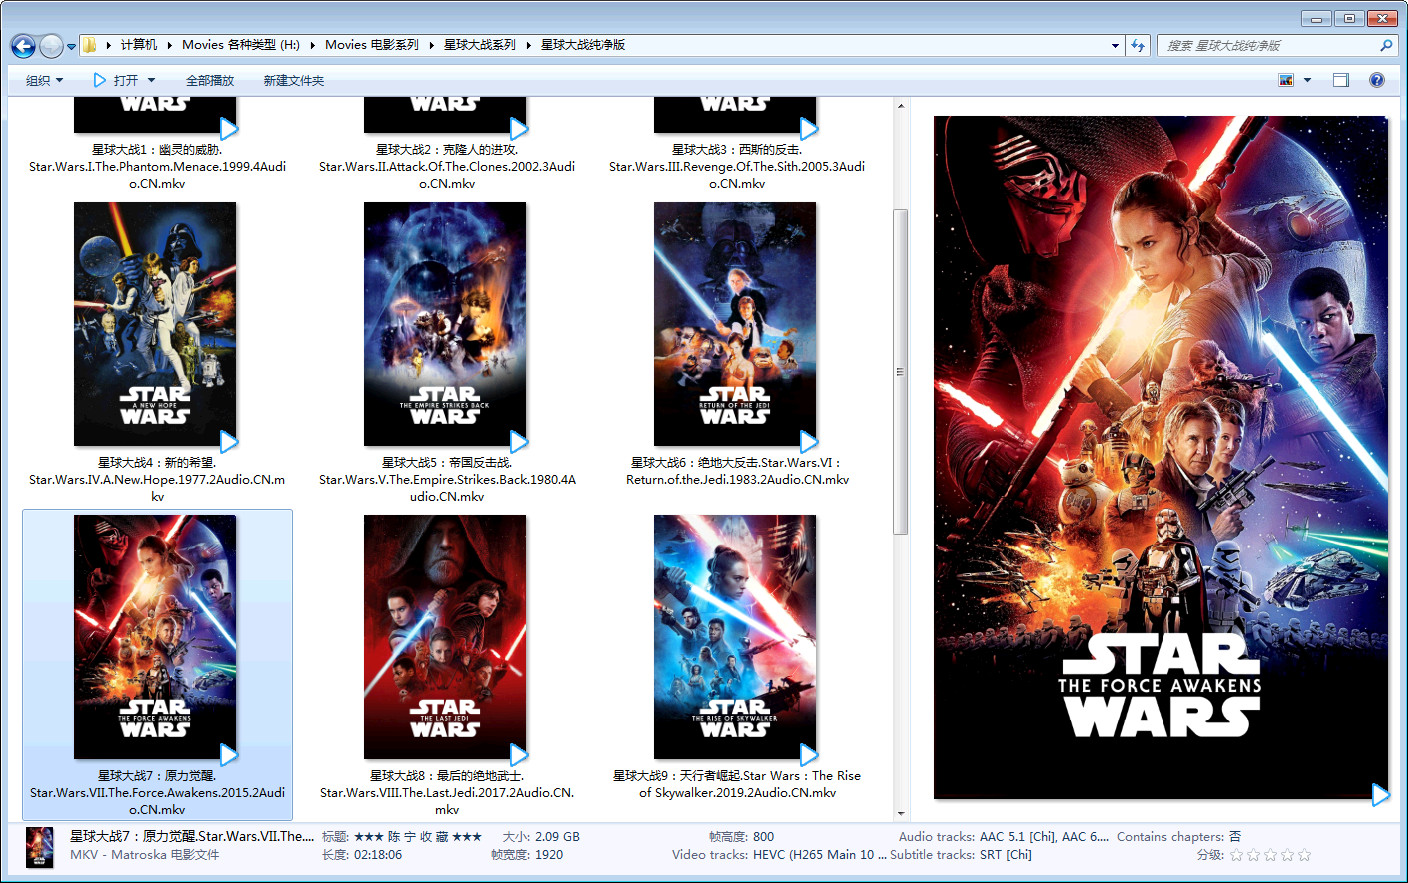Click the search box input field
The image size is (1408, 883).
[x=1267, y=45]
